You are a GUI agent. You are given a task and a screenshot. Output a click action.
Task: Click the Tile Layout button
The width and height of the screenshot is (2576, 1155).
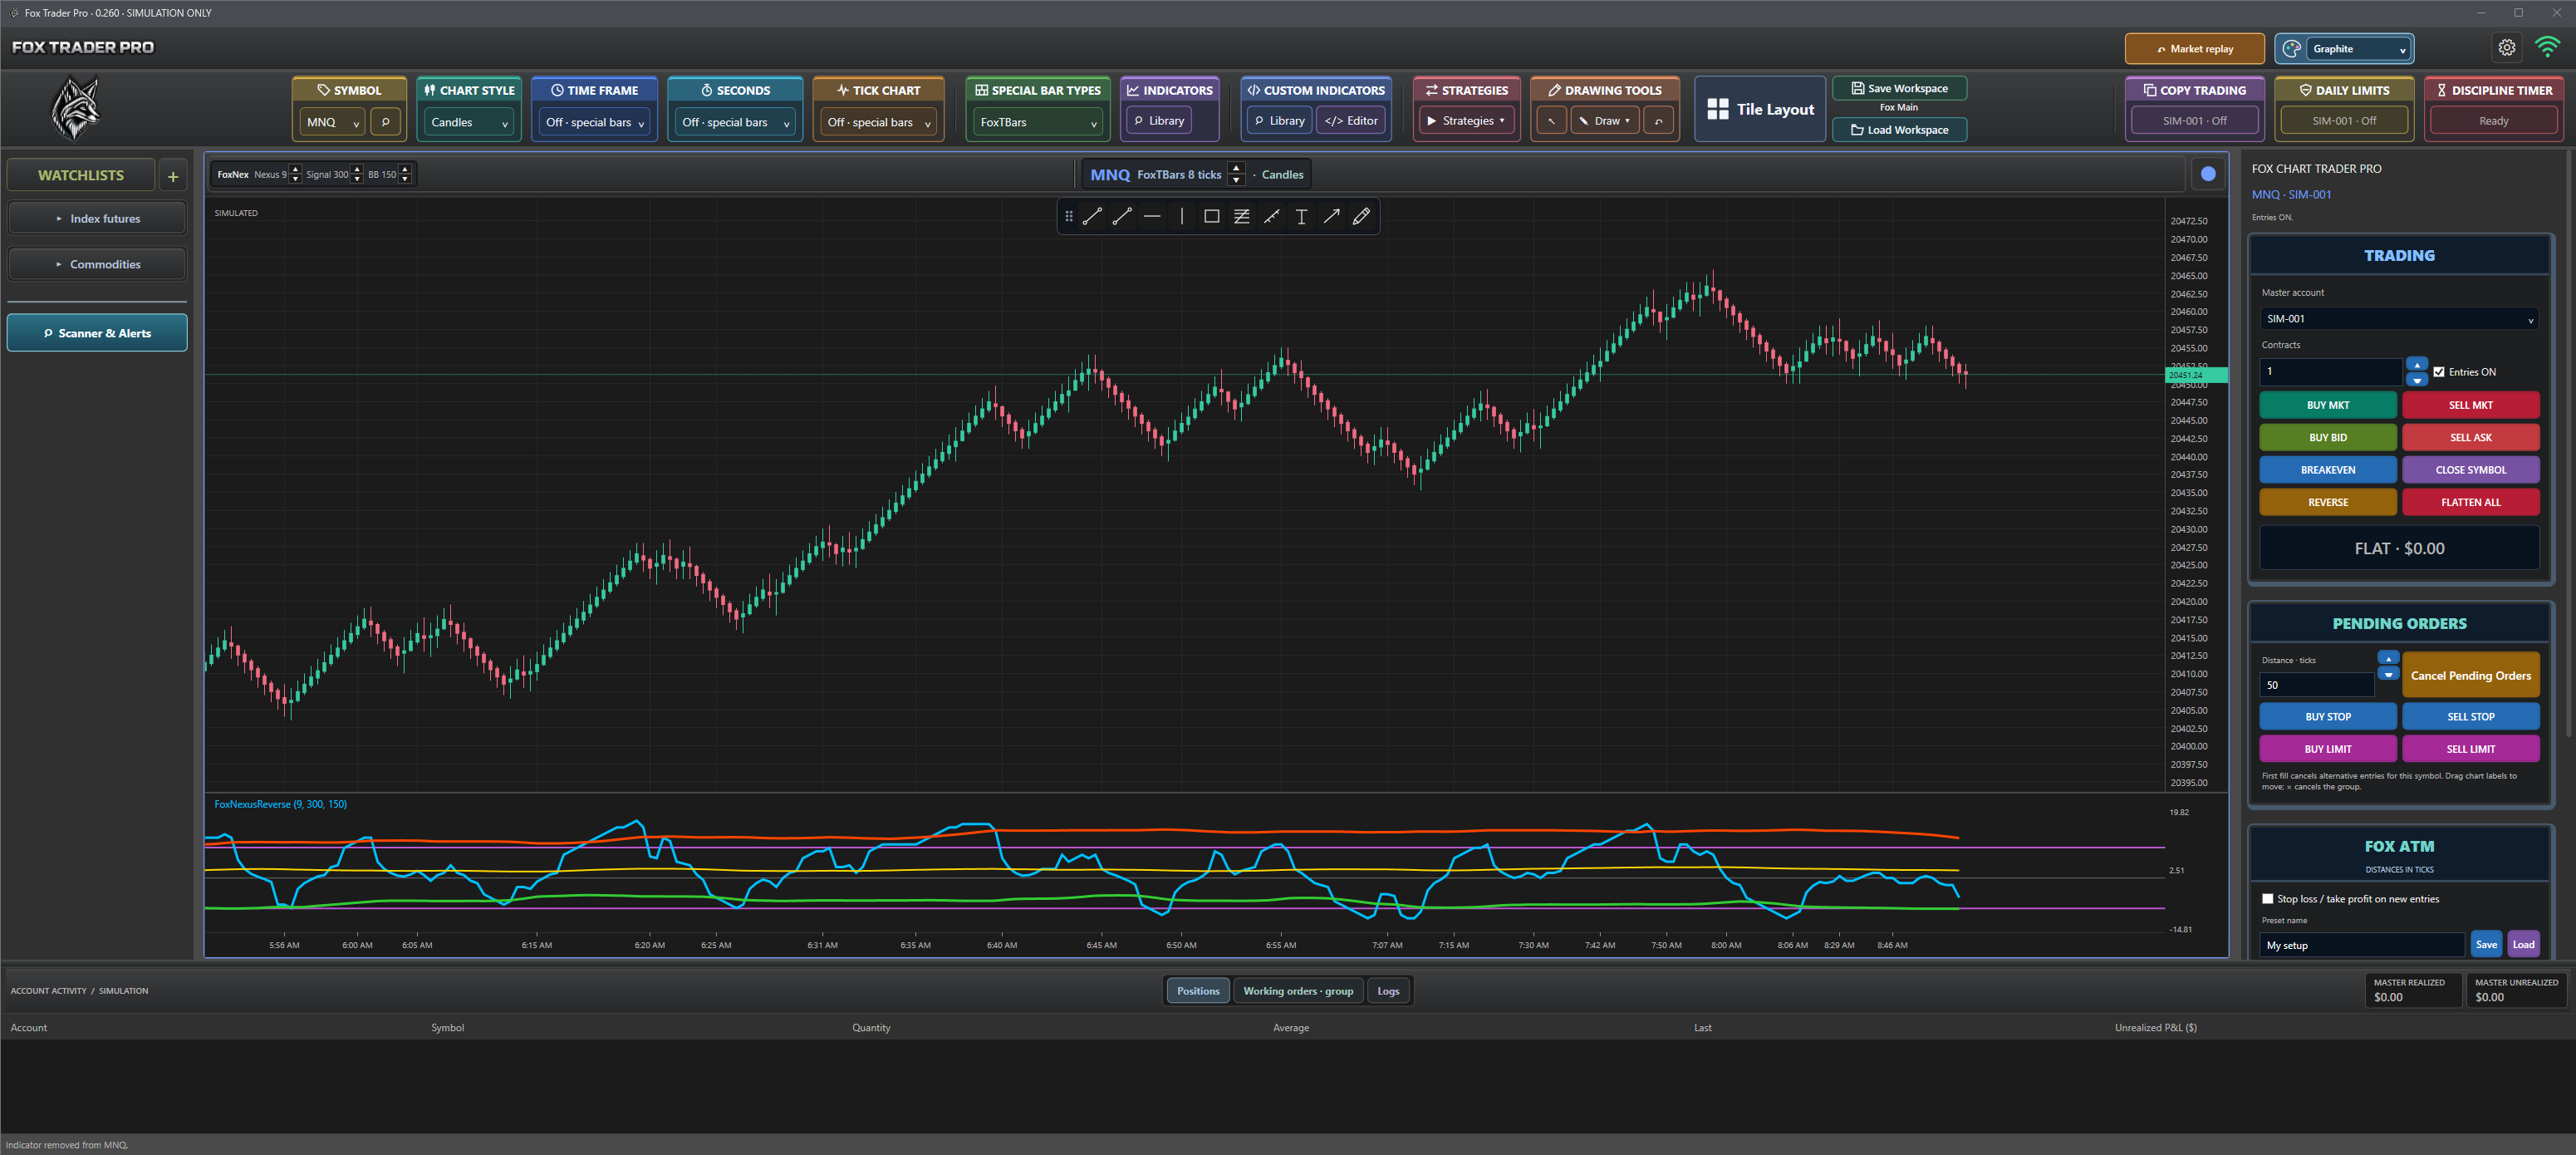coord(1760,109)
